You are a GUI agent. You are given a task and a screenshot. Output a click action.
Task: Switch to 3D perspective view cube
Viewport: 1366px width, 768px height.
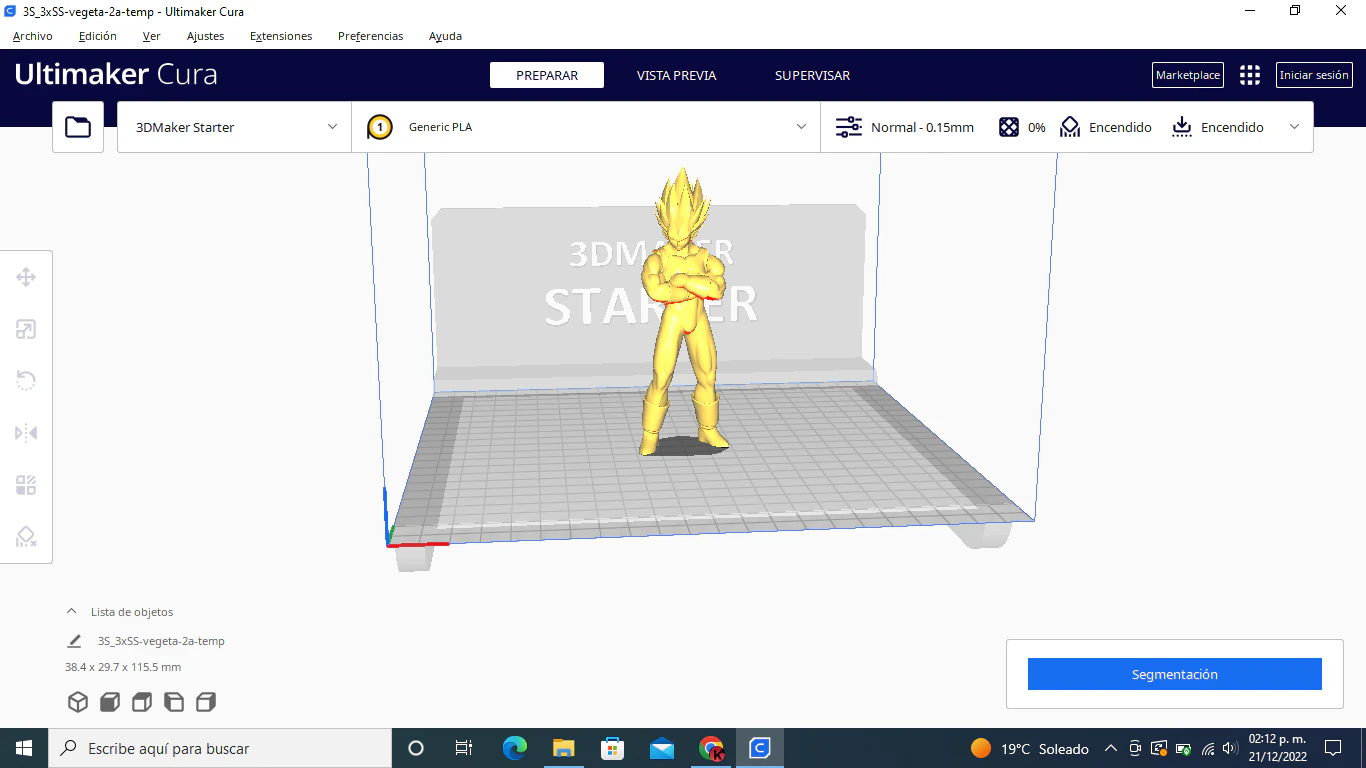coord(78,702)
